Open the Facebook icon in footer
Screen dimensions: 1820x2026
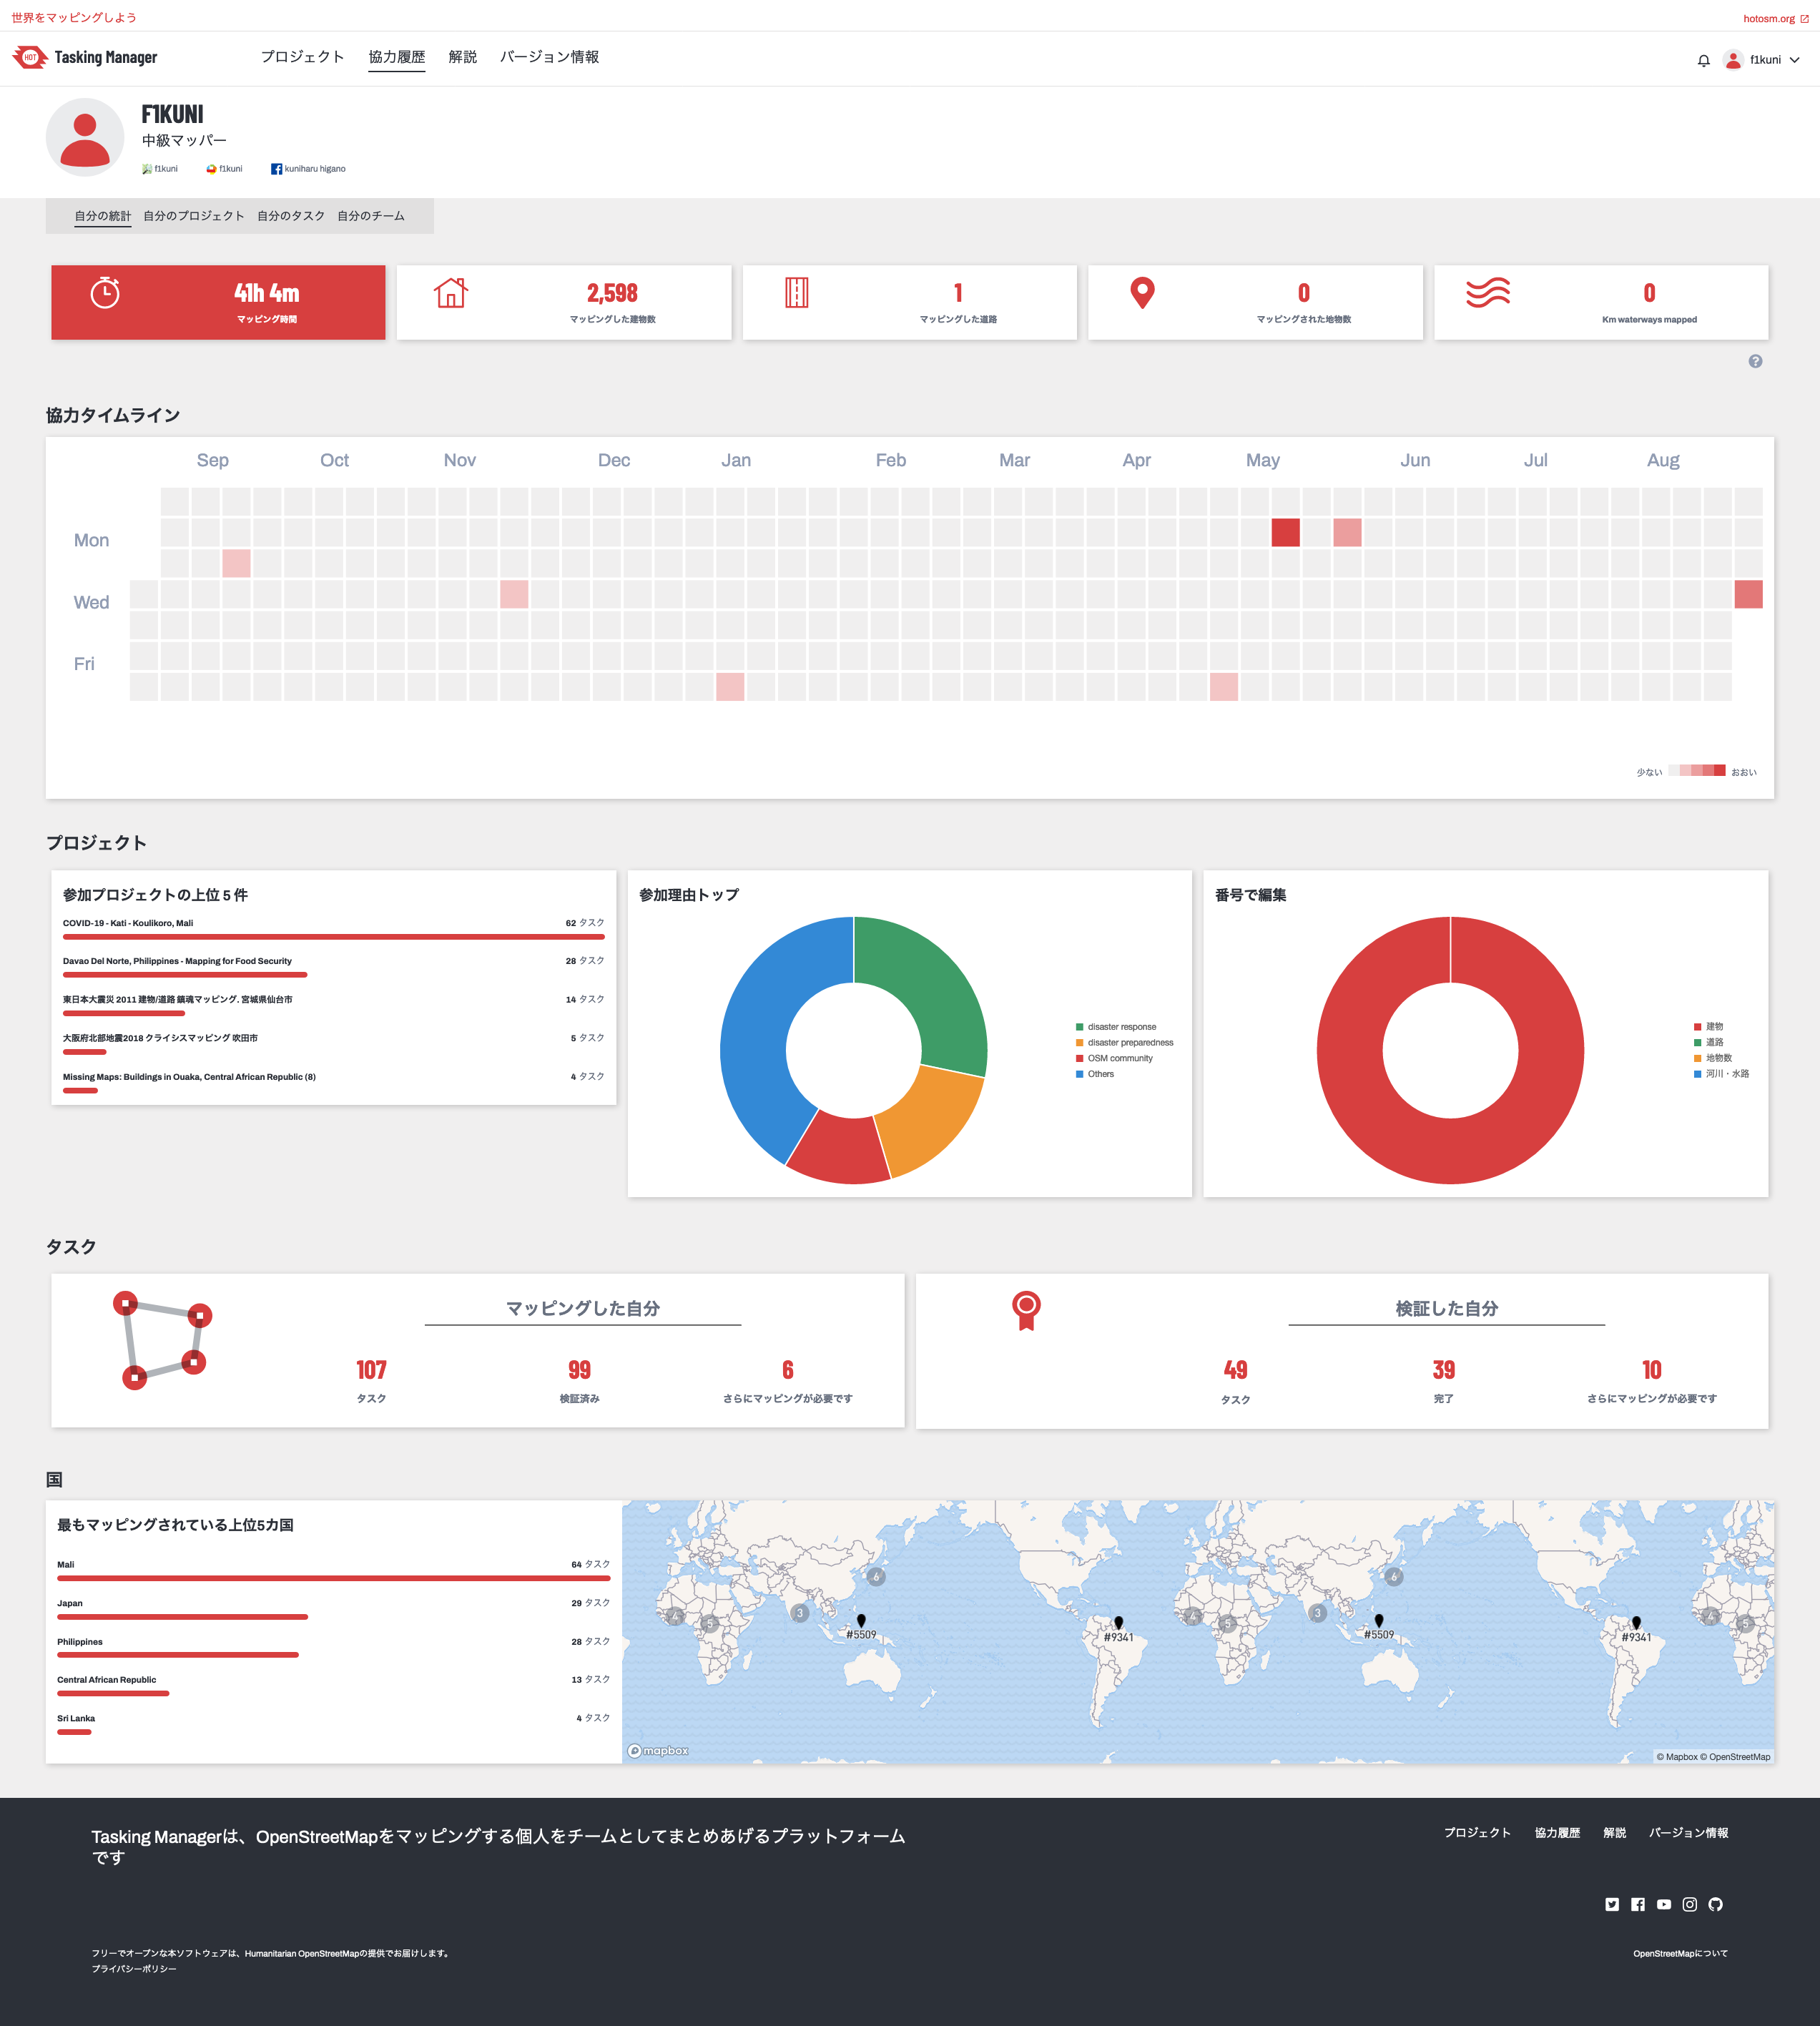pos(1638,1904)
